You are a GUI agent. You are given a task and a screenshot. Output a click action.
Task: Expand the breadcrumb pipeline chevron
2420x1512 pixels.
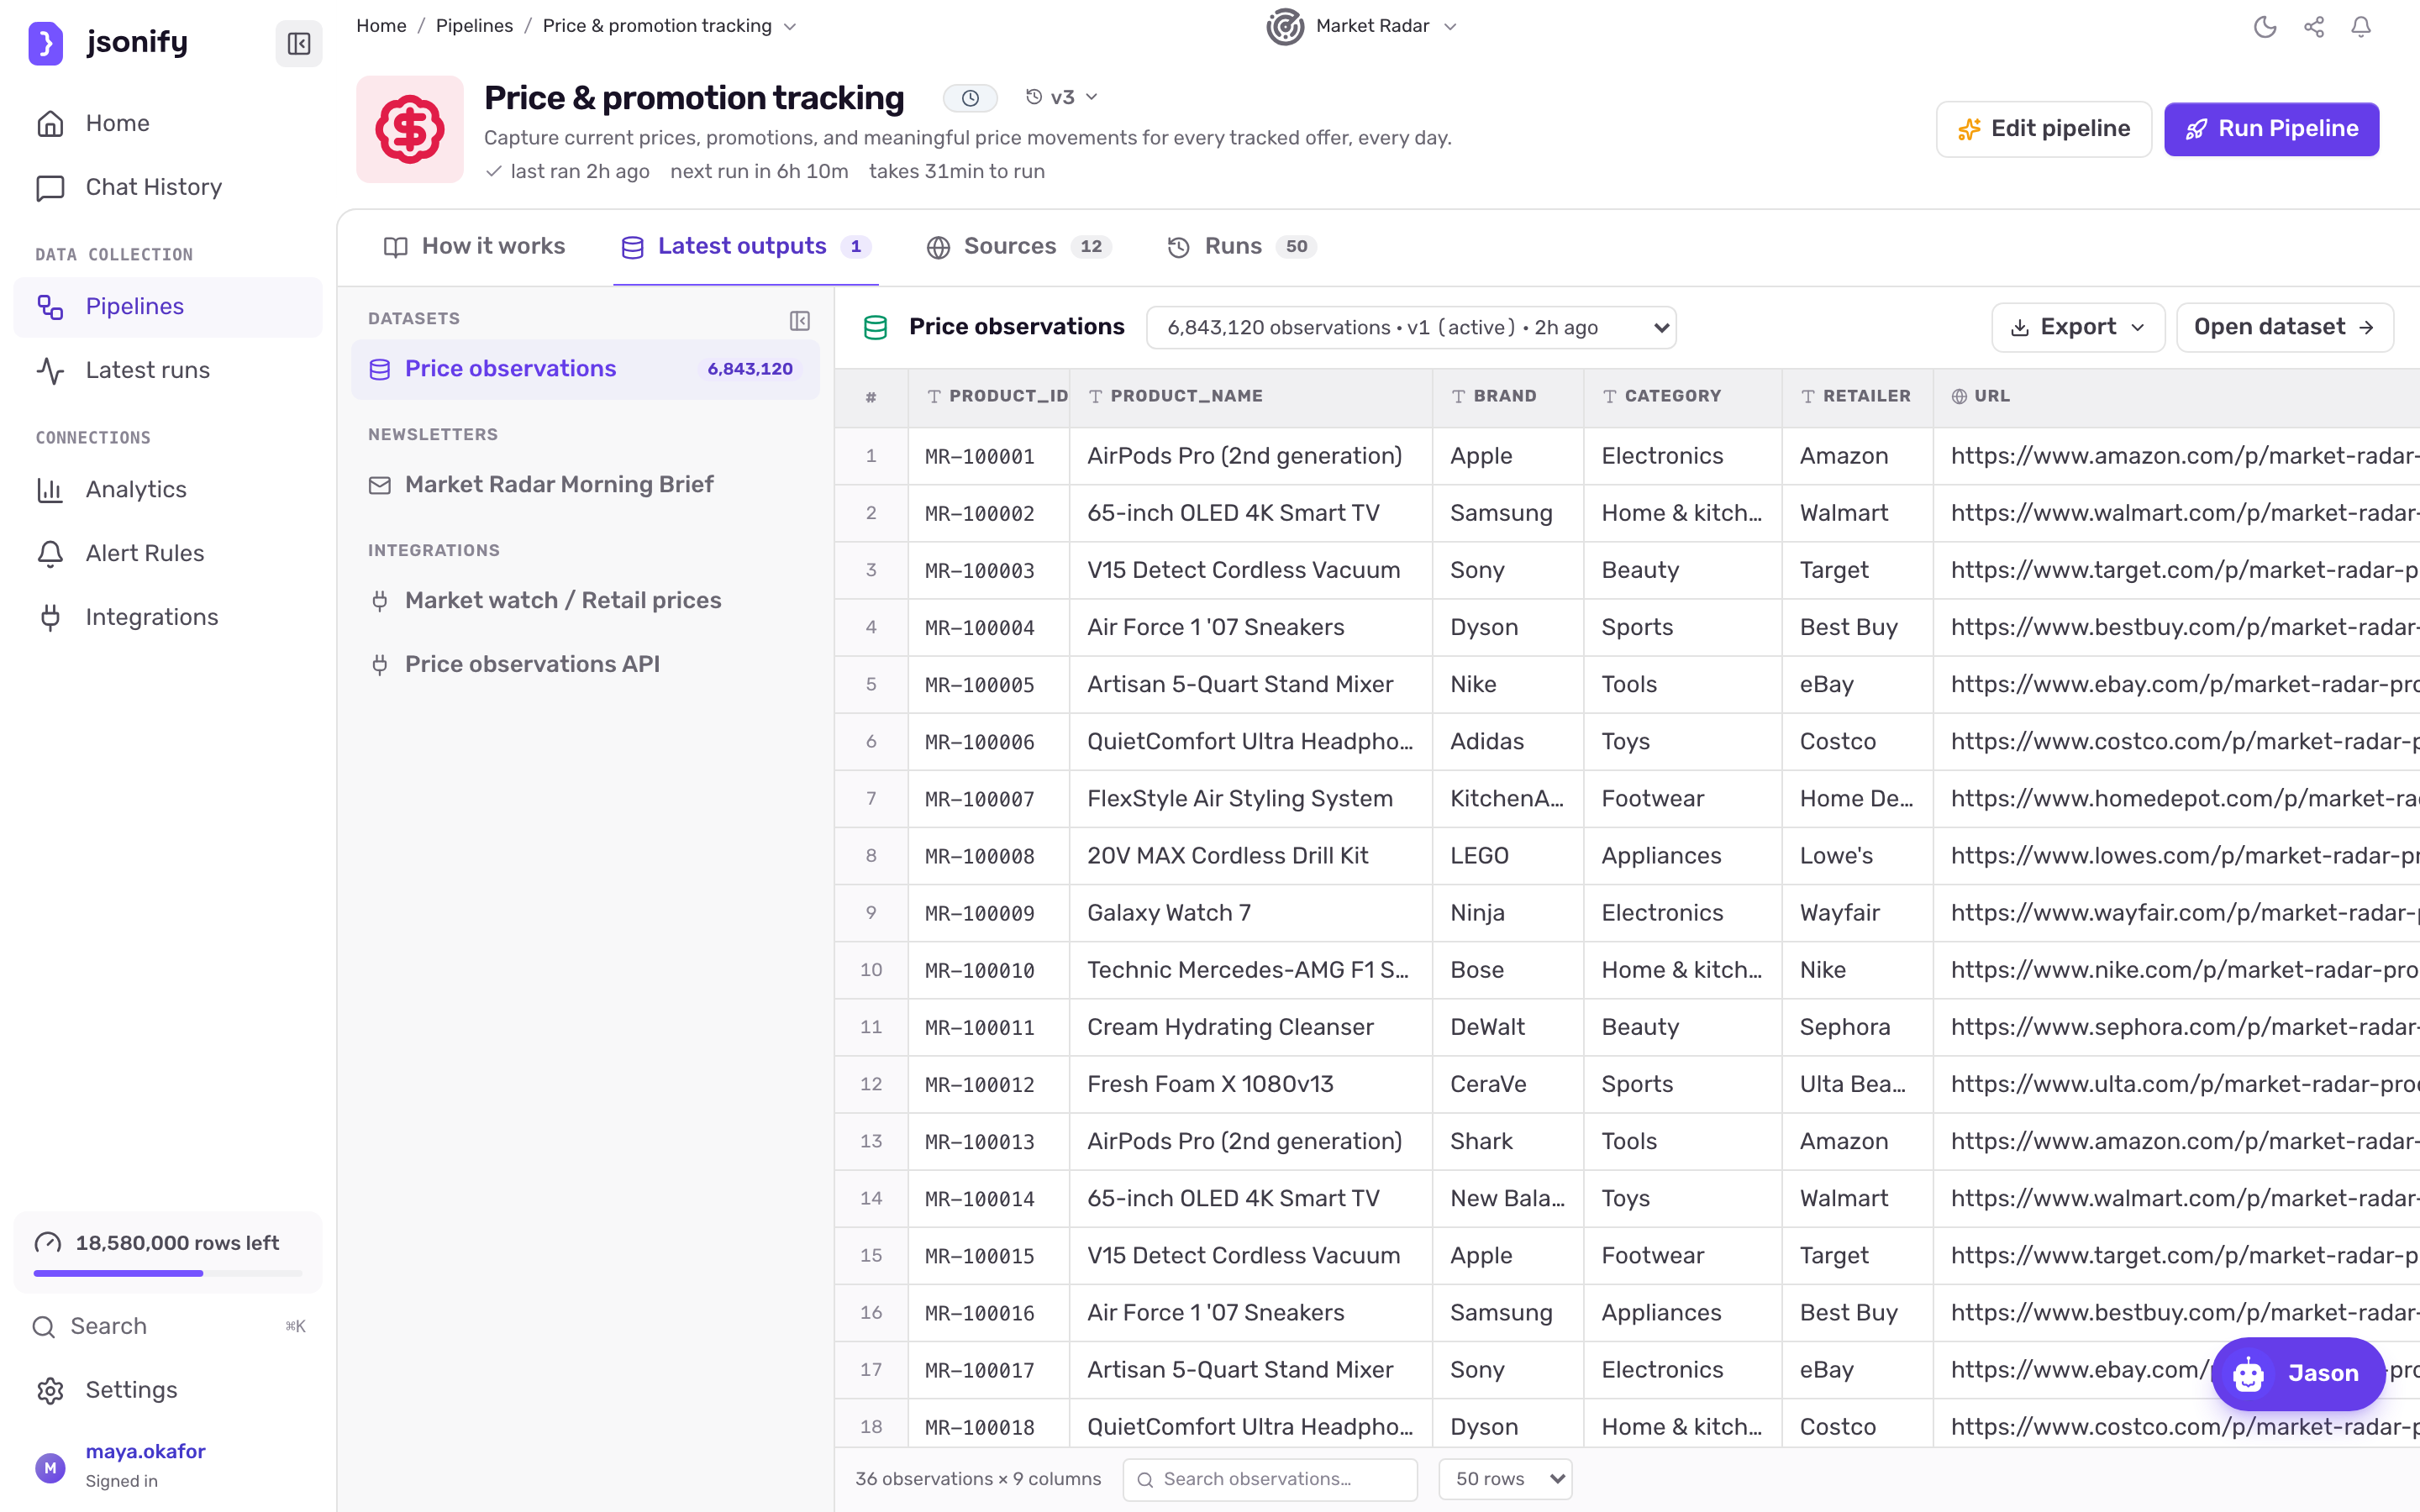[790, 27]
